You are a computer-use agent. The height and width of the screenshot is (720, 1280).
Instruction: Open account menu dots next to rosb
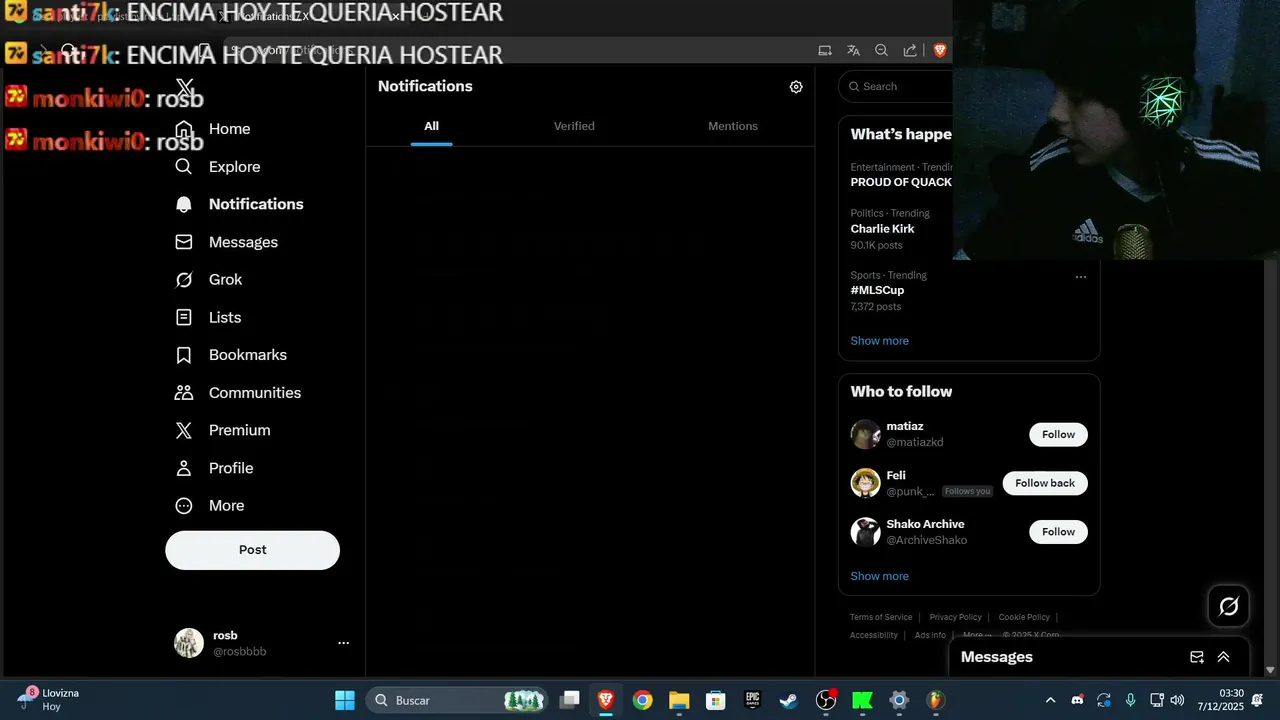pyautogui.click(x=343, y=643)
